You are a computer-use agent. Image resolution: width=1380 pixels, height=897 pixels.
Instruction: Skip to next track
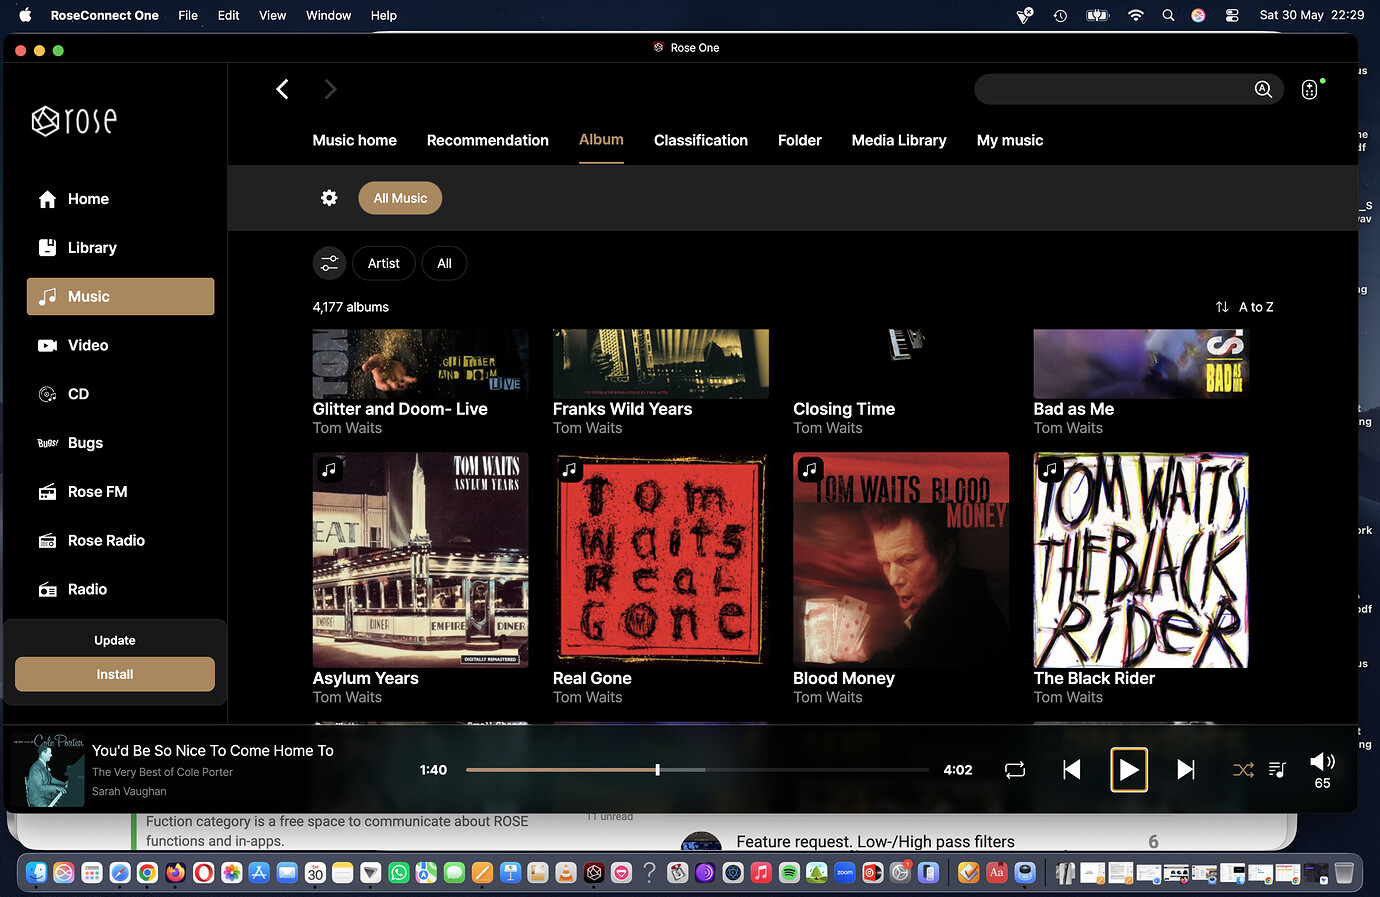coord(1186,769)
